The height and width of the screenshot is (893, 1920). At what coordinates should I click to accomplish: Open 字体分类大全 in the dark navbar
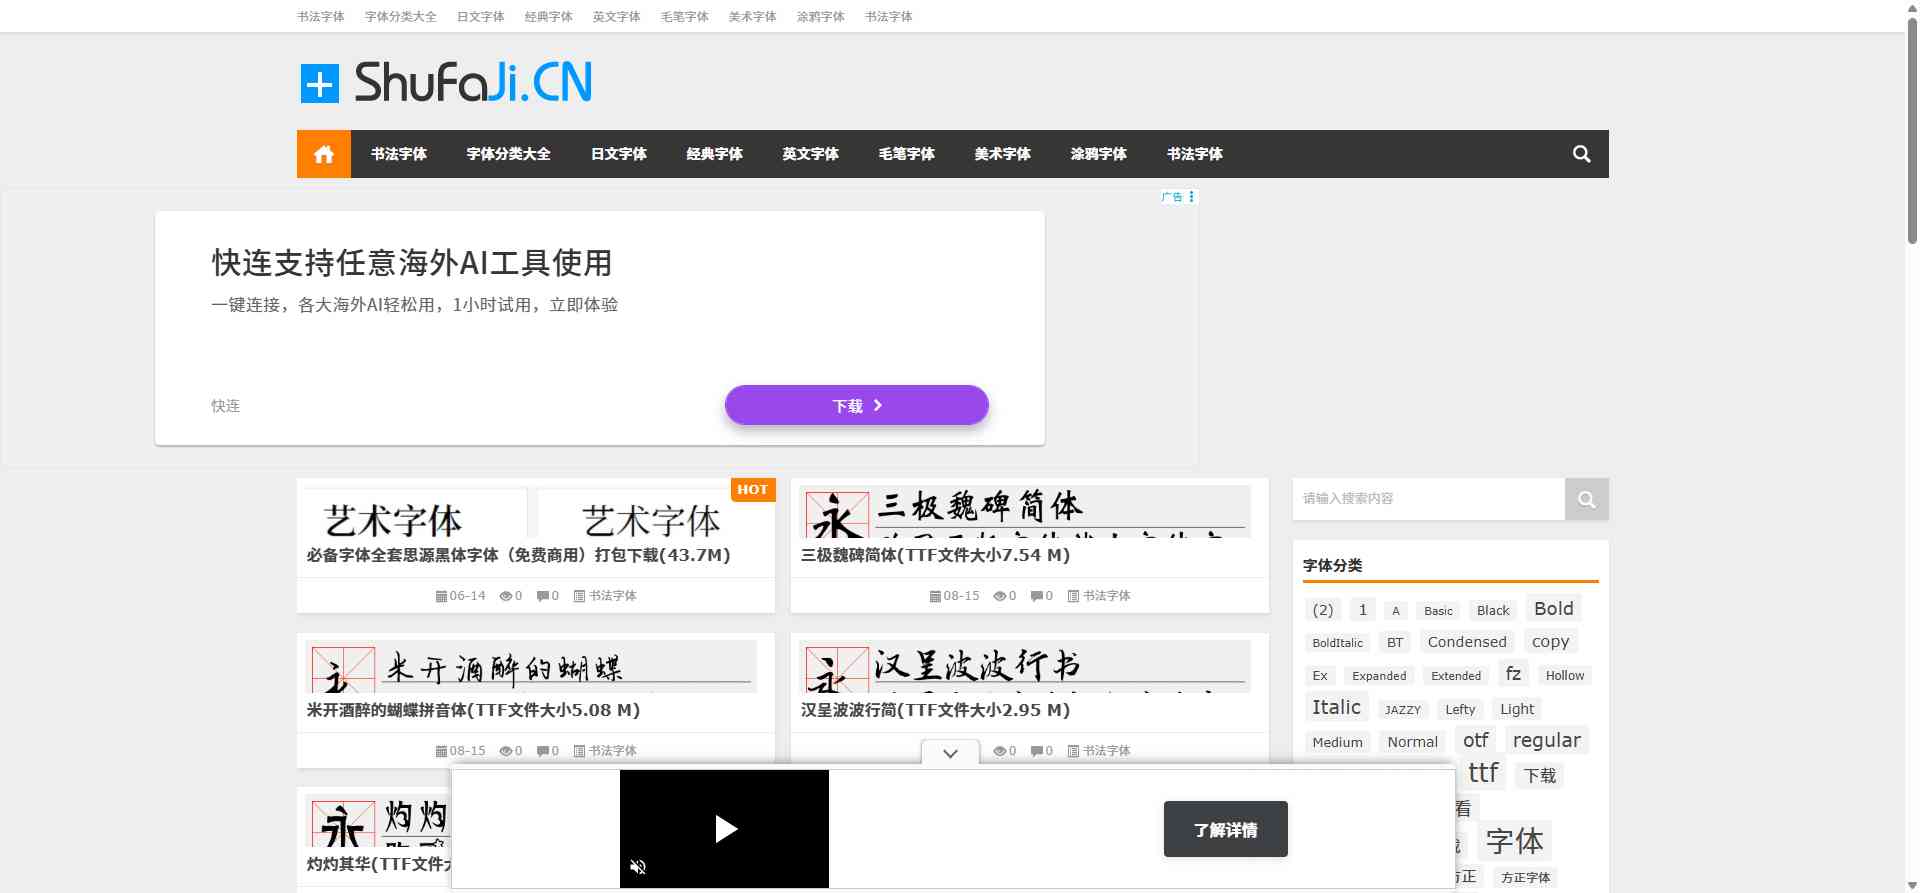point(508,154)
